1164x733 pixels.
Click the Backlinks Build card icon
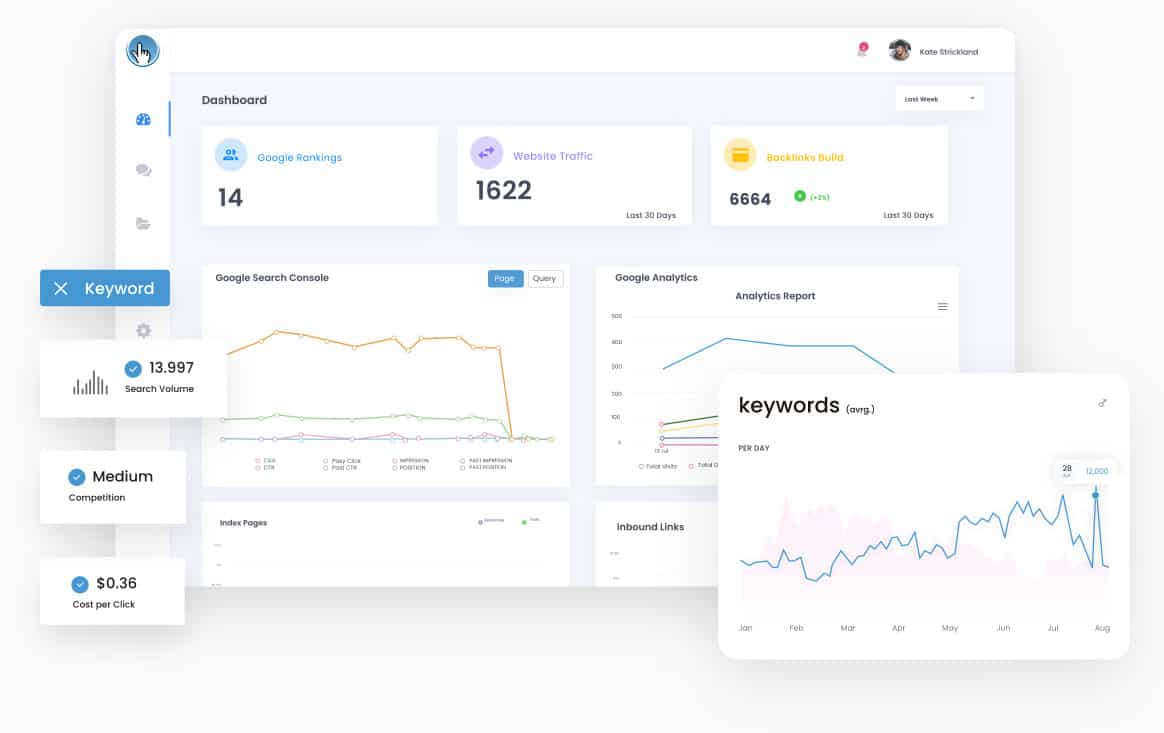click(x=740, y=155)
